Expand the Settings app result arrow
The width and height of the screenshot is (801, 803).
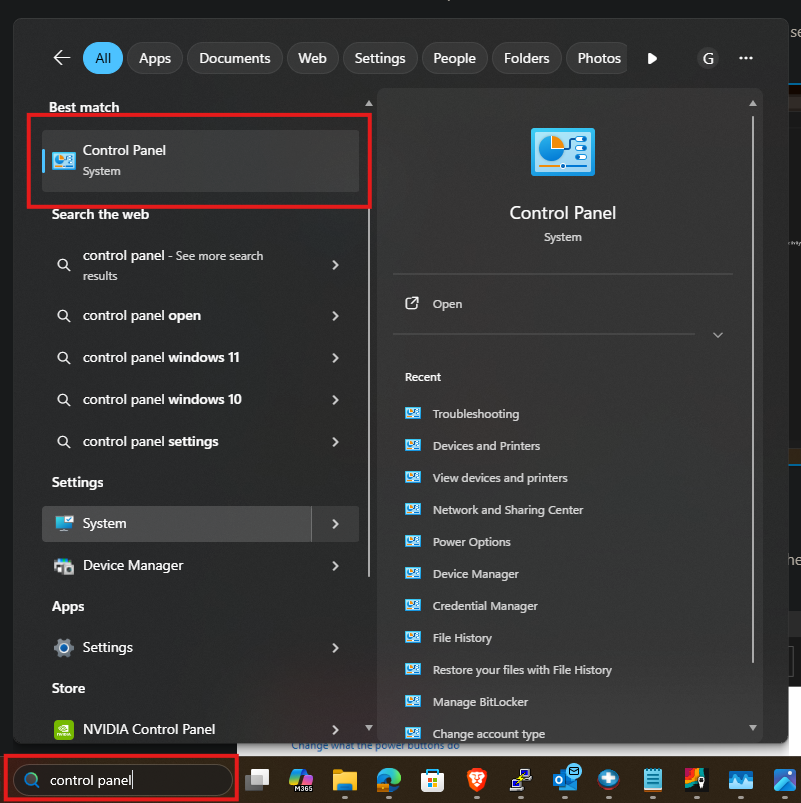(335, 648)
